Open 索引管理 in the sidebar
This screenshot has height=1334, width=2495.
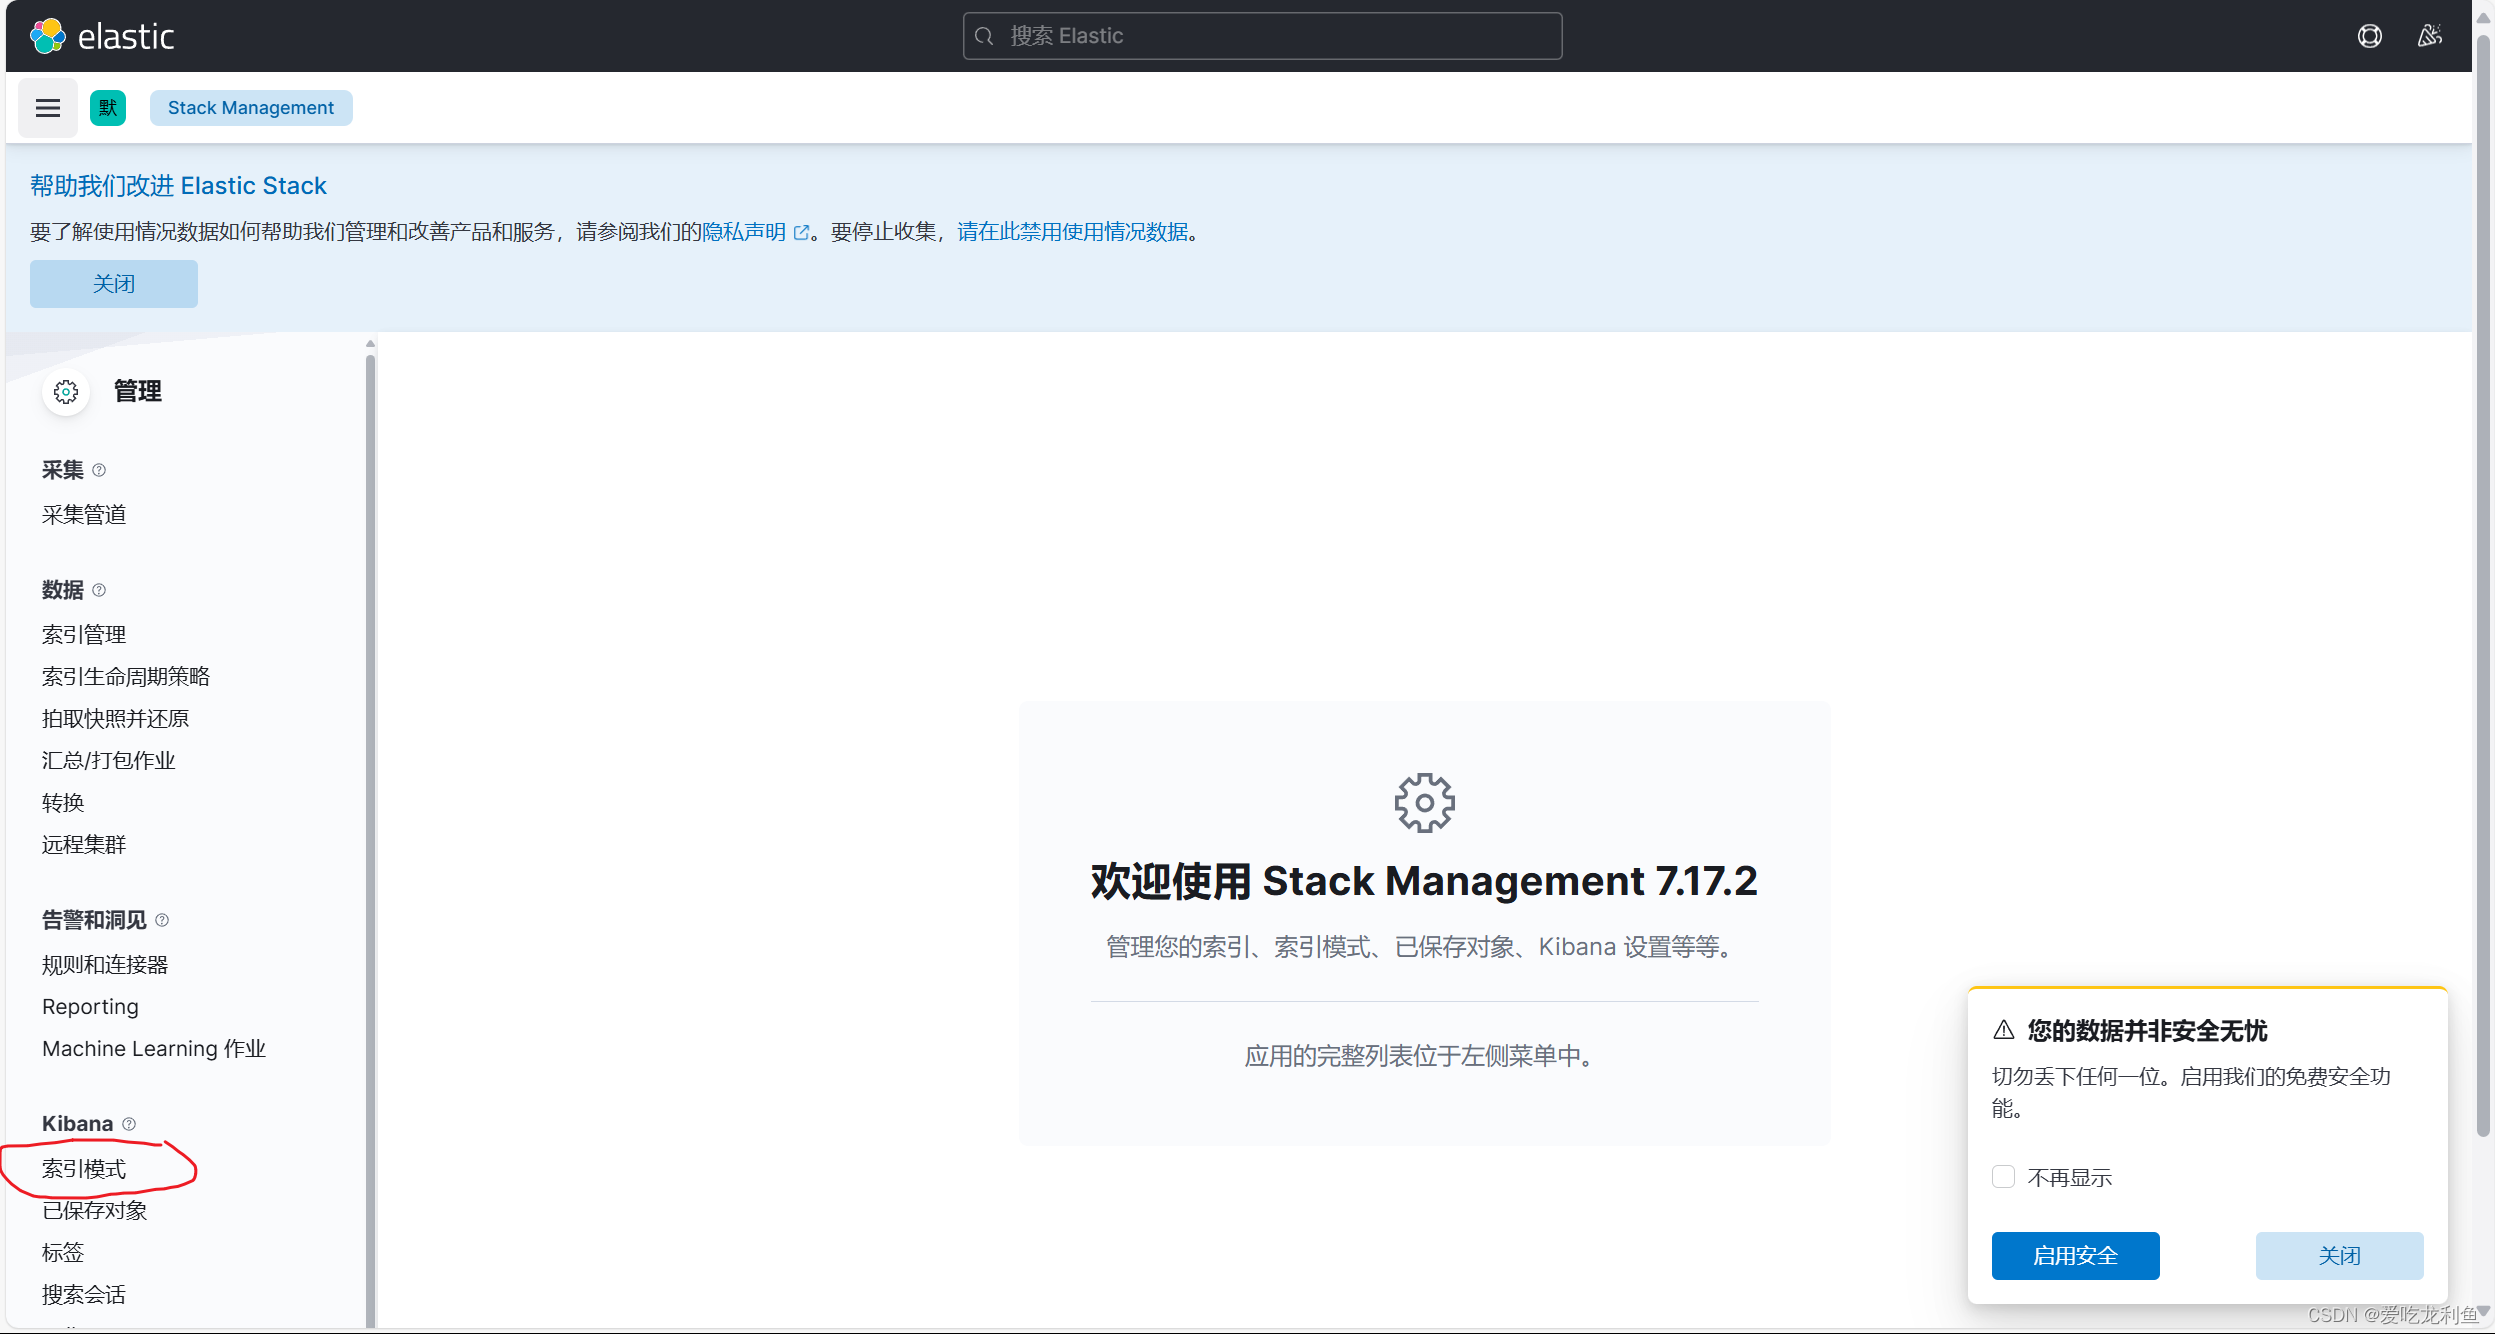pyautogui.click(x=84, y=635)
